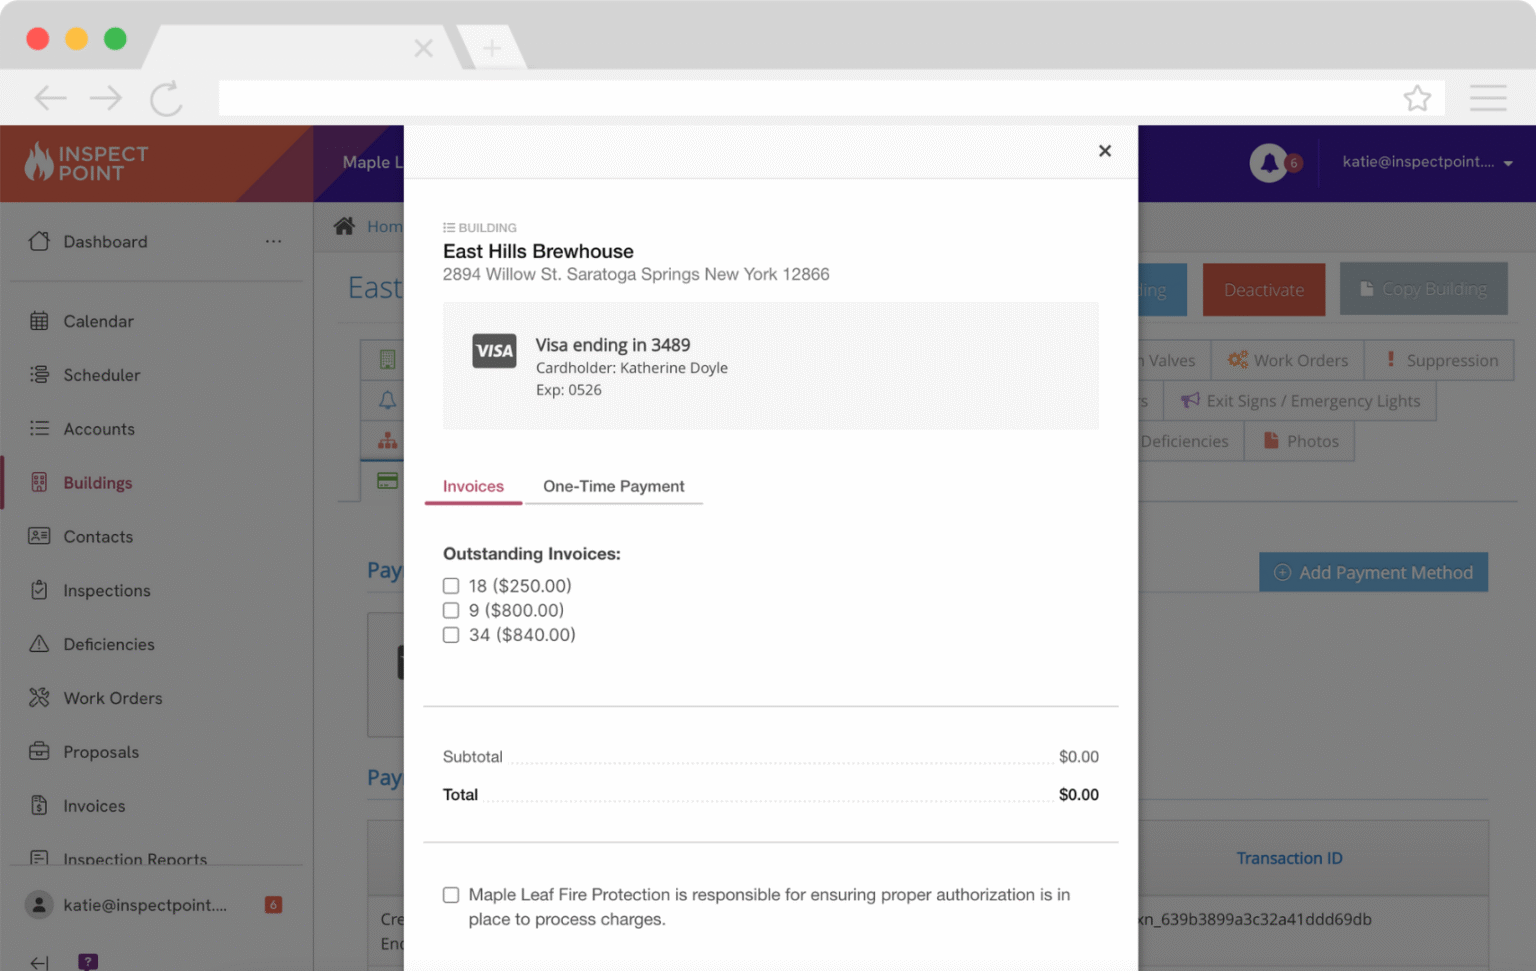Open the notifications bell
This screenshot has width=1536, height=971.
(1268, 162)
